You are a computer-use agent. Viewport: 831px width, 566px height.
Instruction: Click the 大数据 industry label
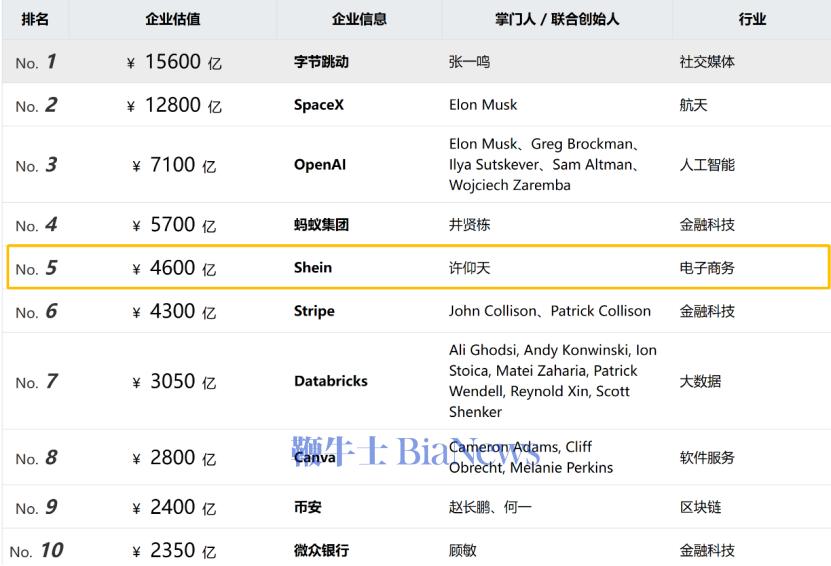tap(700, 381)
